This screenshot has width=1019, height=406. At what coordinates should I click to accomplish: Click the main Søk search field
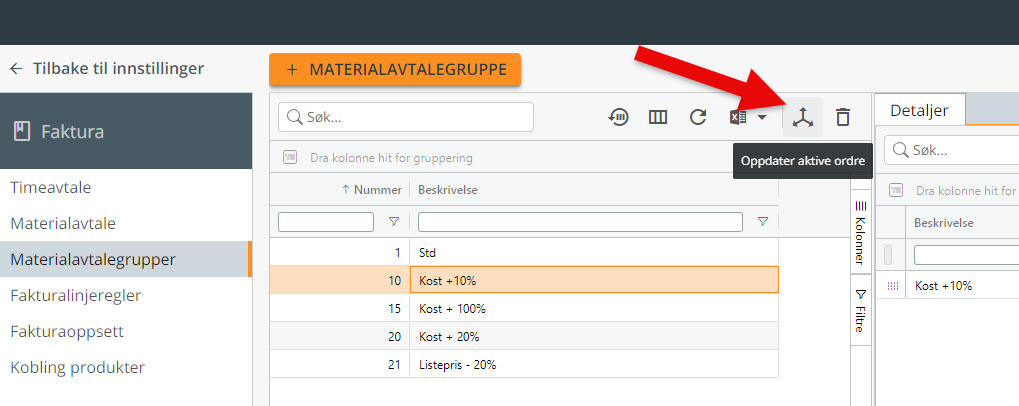tap(406, 117)
